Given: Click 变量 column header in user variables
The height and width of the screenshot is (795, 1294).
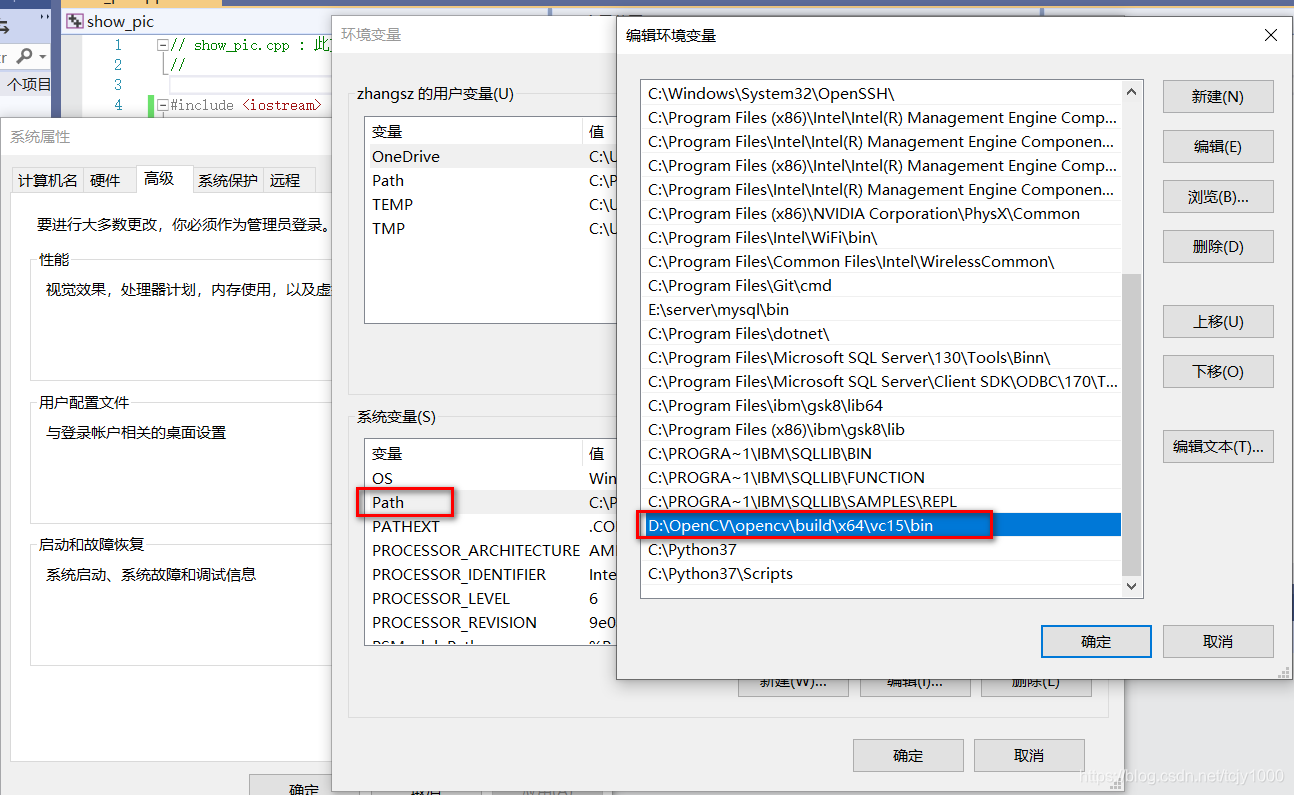Looking at the screenshot, I should coord(474,131).
